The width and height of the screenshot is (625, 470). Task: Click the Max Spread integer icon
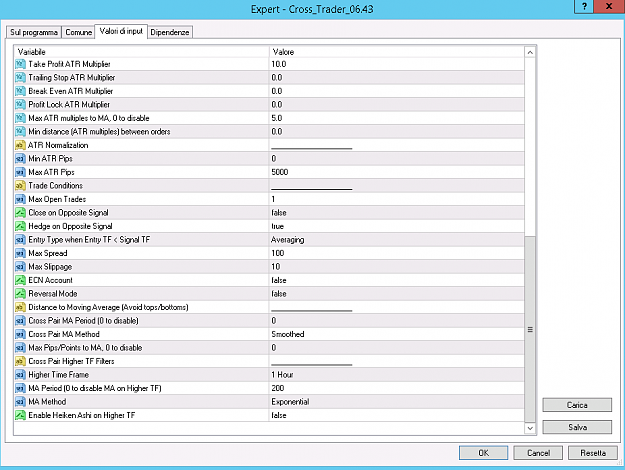(x=20, y=253)
